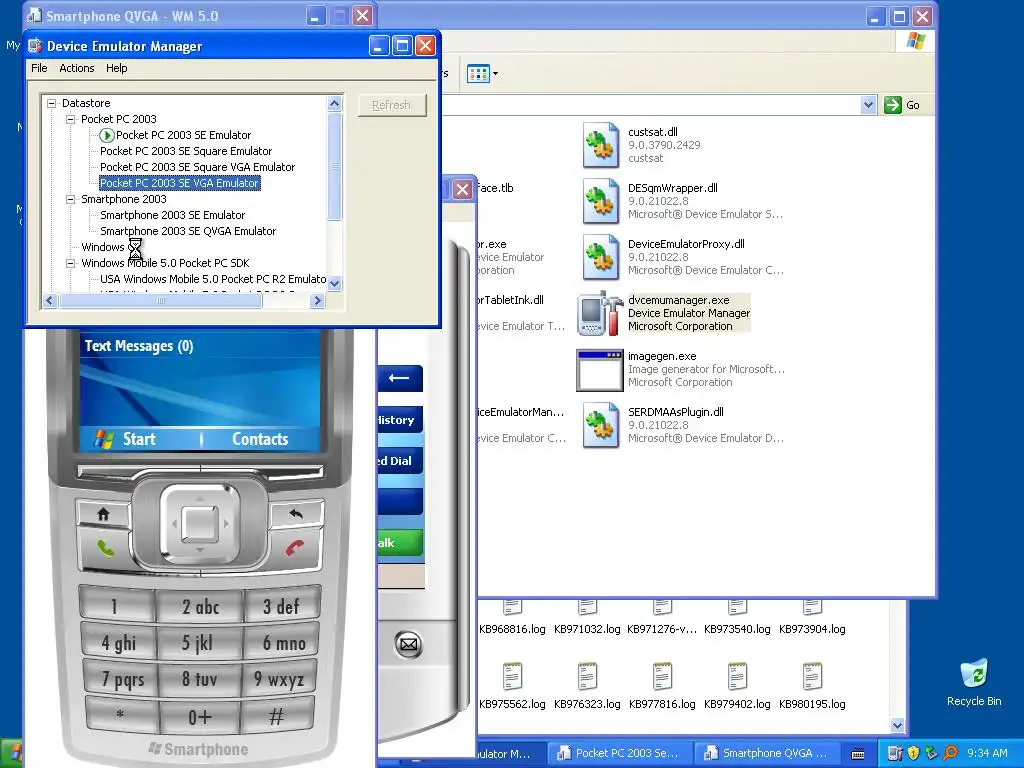1024x768 pixels.
Task: Click tree vertical scrollbar down arrow
Action: click(334, 283)
